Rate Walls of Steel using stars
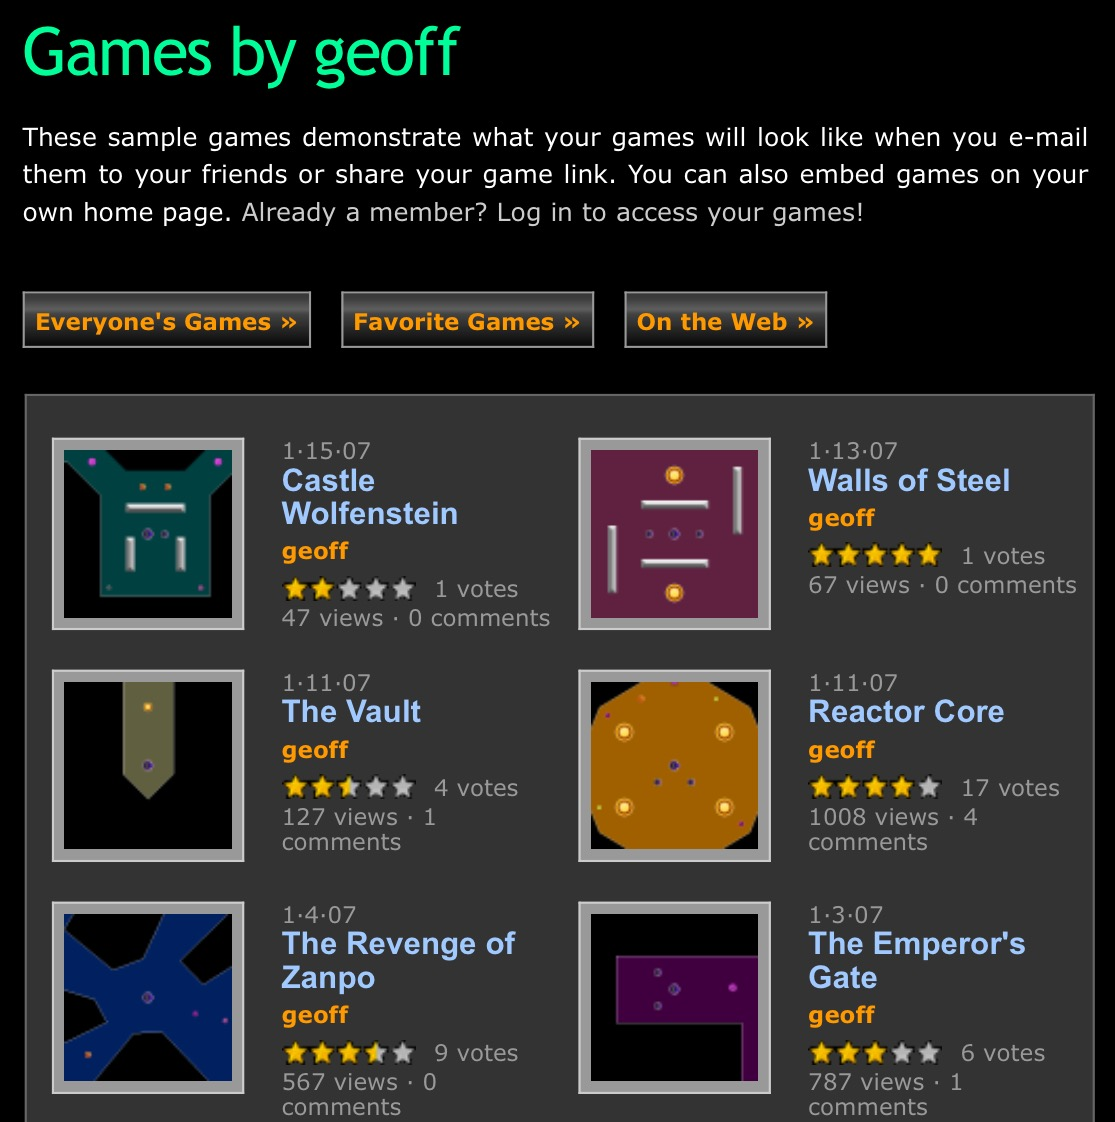The image size is (1115, 1122). click(x=875, y=555)
